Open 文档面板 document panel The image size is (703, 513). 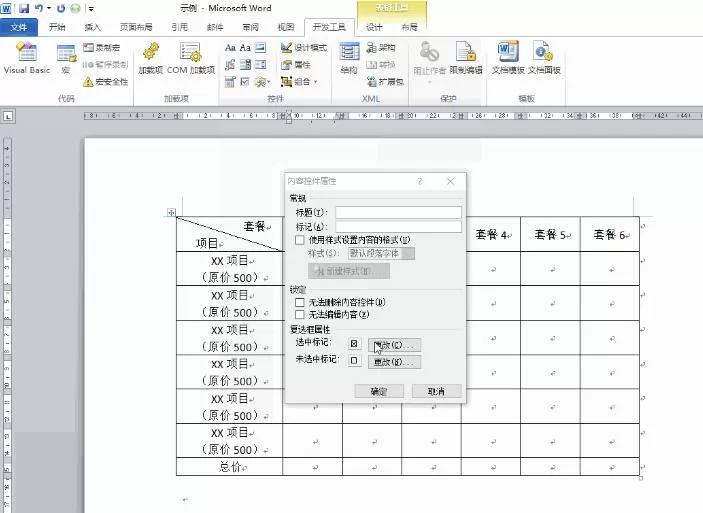(x=544, y=57)
